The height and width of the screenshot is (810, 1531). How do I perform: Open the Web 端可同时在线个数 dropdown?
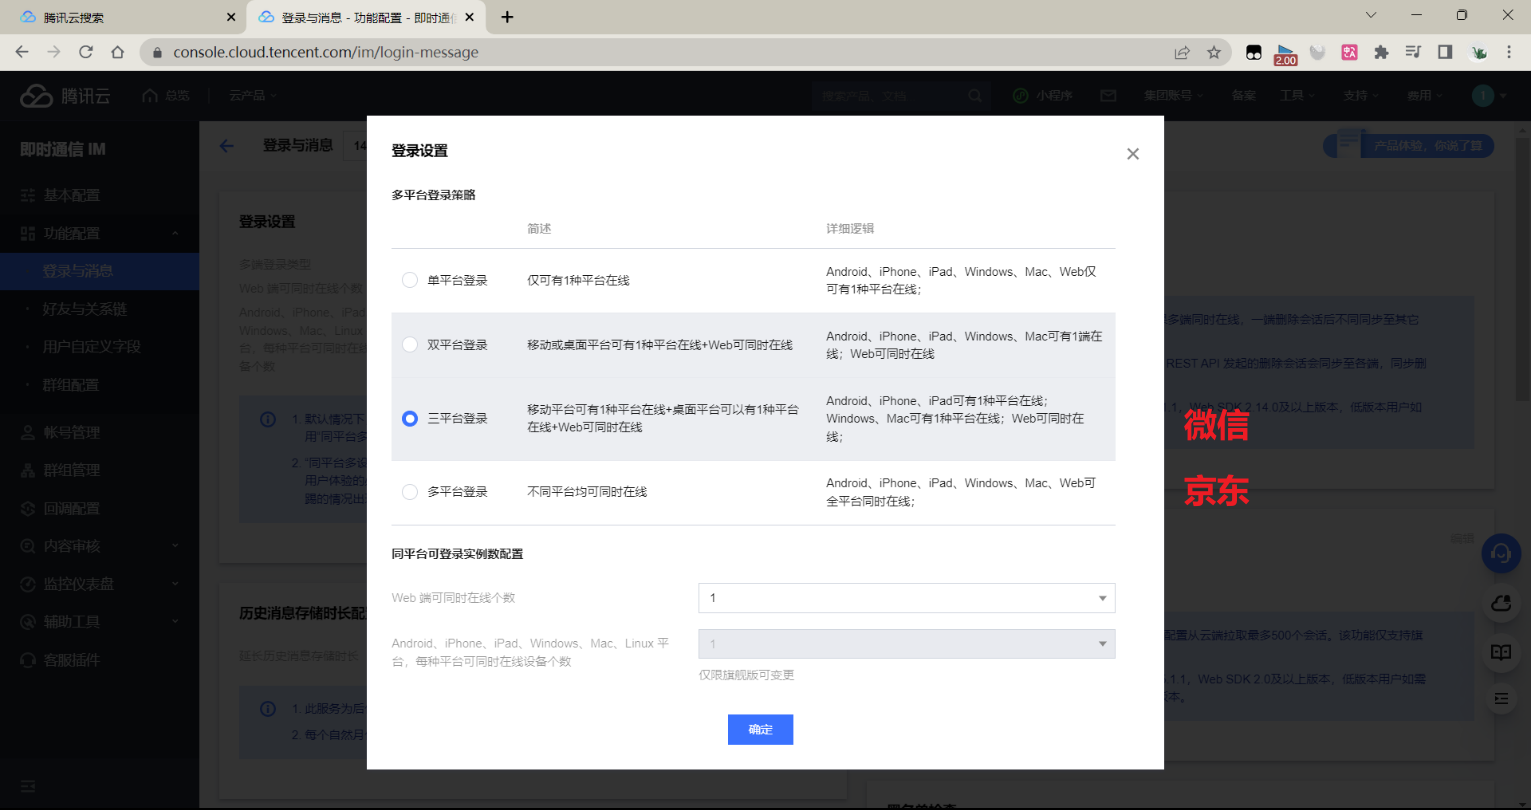coord(906,598)
